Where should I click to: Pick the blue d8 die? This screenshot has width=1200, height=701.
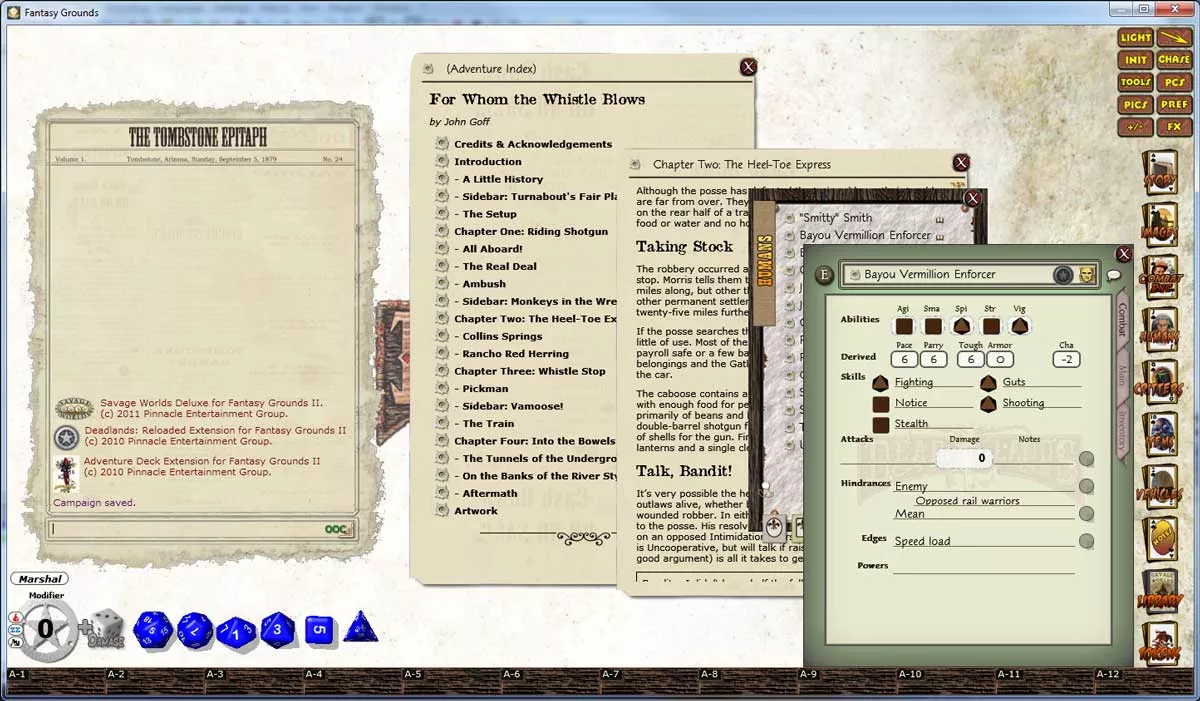coord(278,630)
